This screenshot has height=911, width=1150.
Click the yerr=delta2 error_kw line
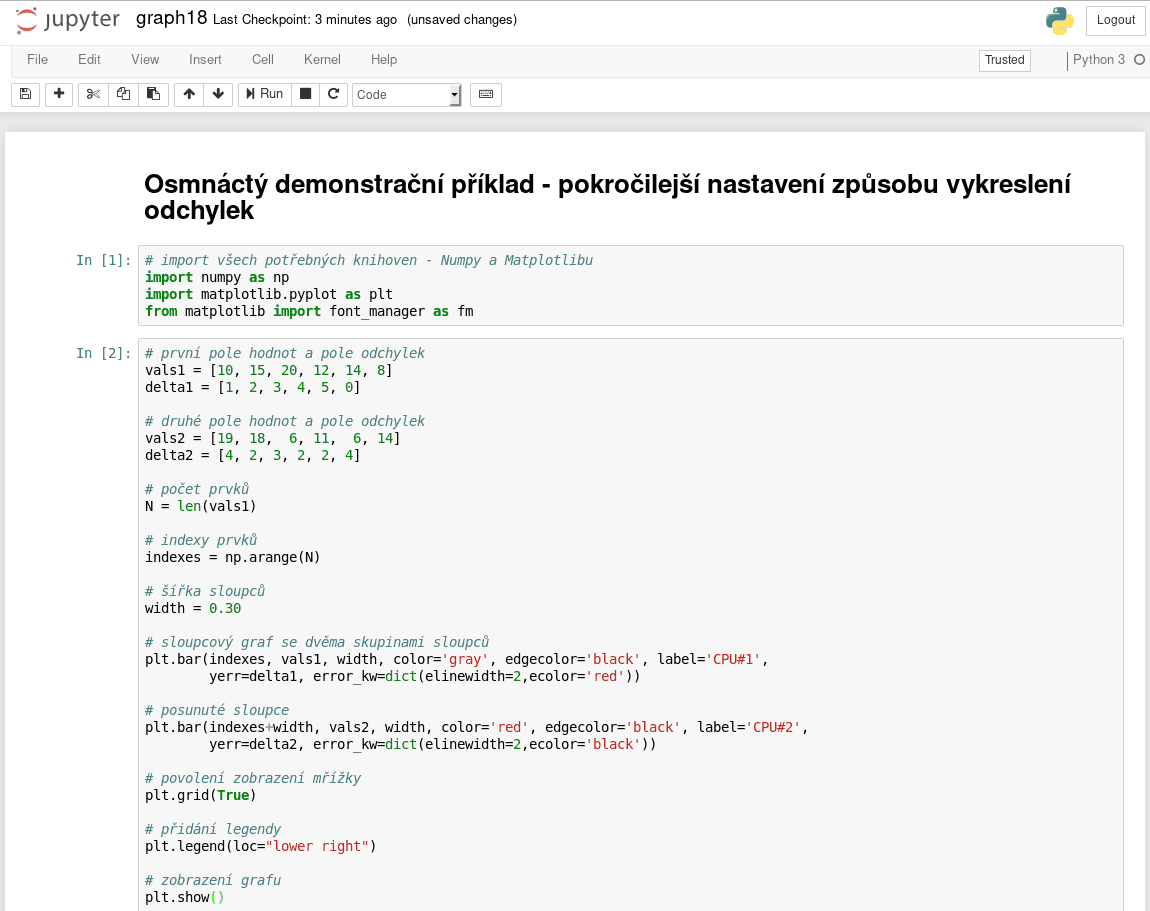[x=433, y=744]
